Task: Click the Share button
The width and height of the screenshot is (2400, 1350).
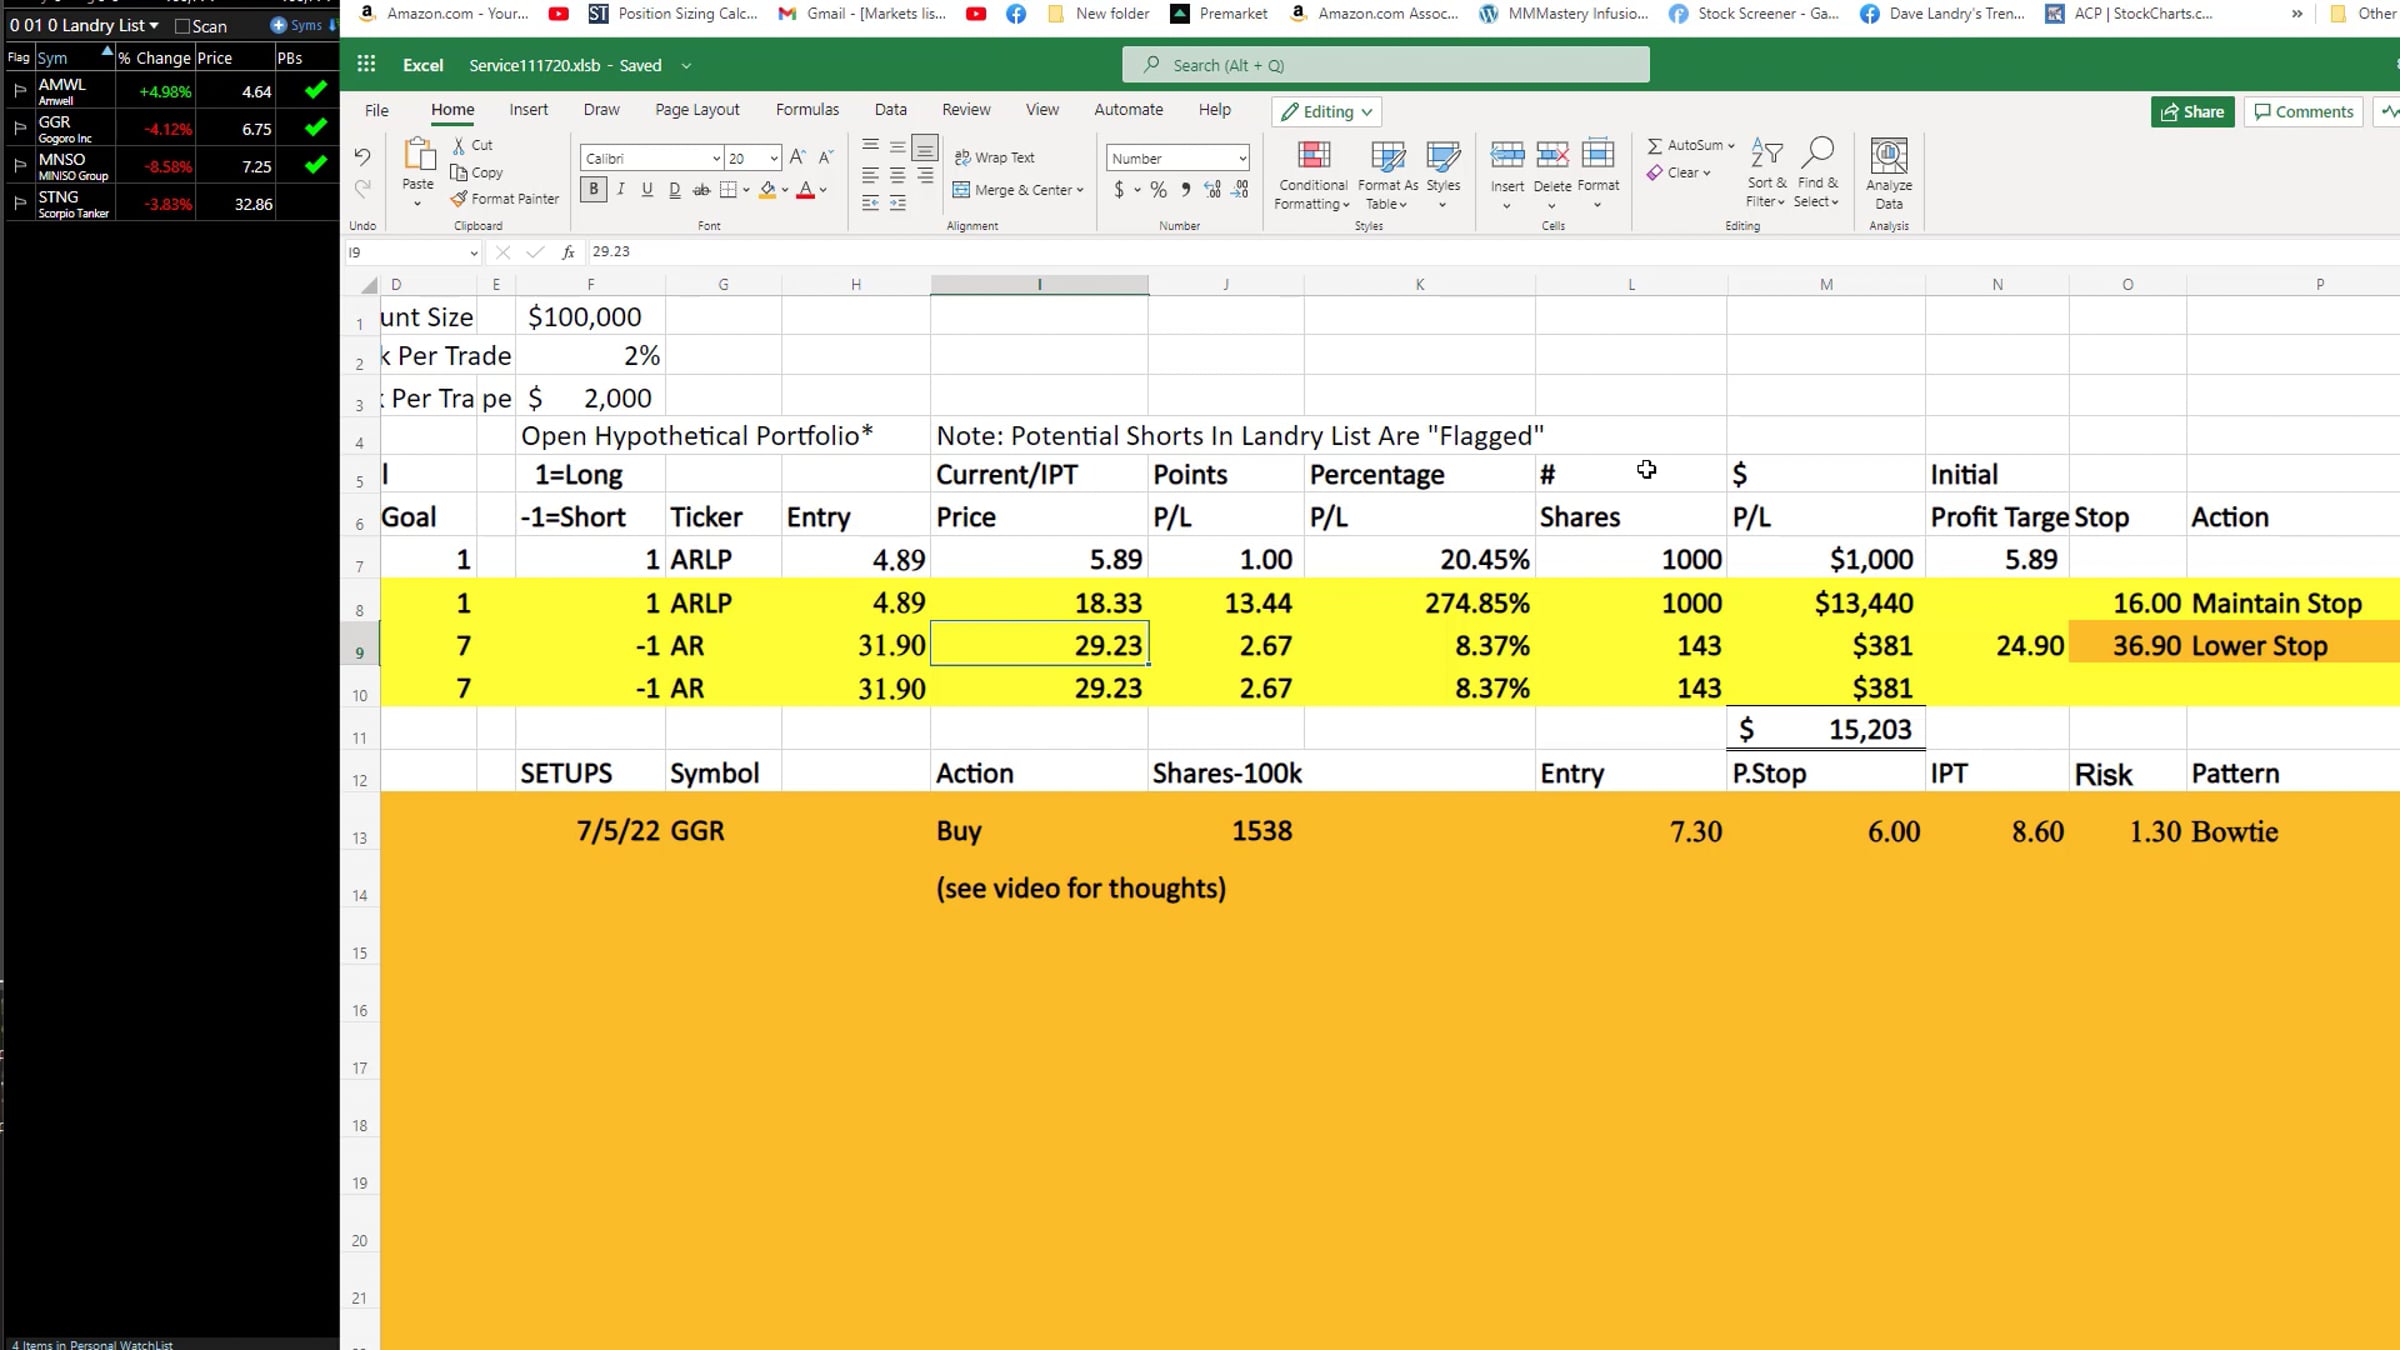Action: pos(2192,111)
